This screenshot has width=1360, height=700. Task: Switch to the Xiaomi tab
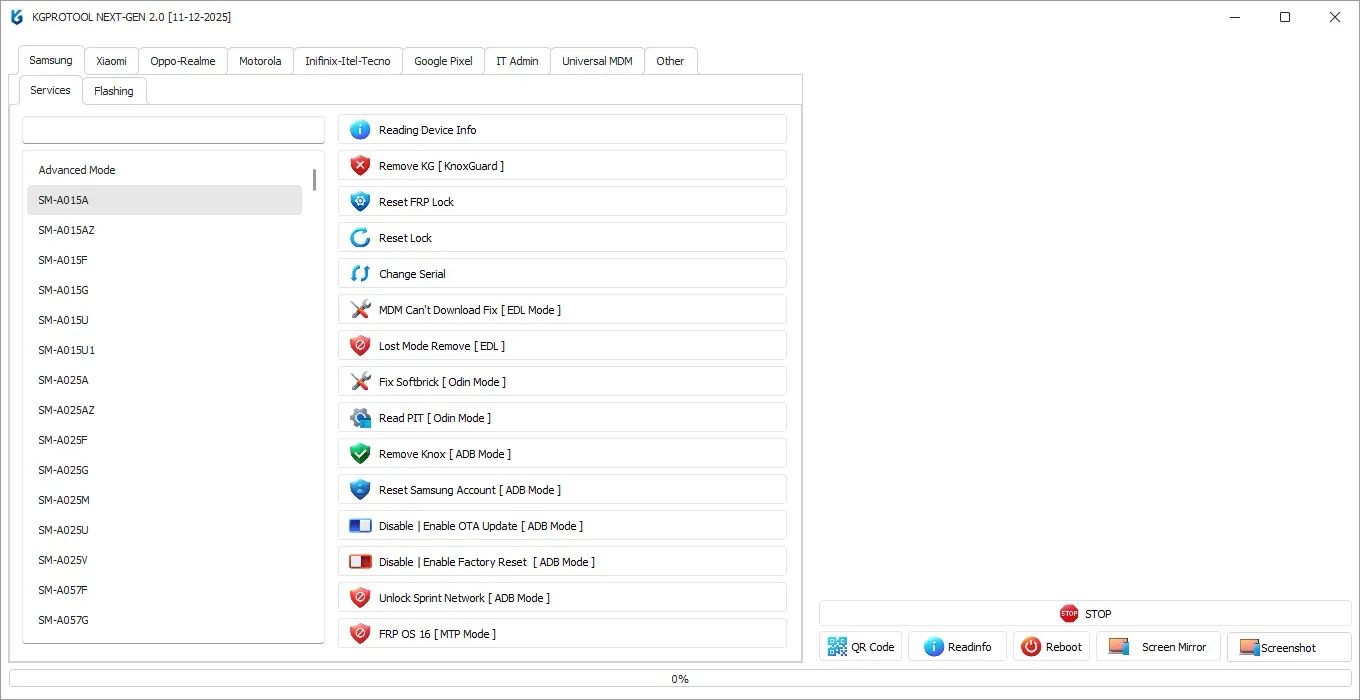tap(111, 61)
